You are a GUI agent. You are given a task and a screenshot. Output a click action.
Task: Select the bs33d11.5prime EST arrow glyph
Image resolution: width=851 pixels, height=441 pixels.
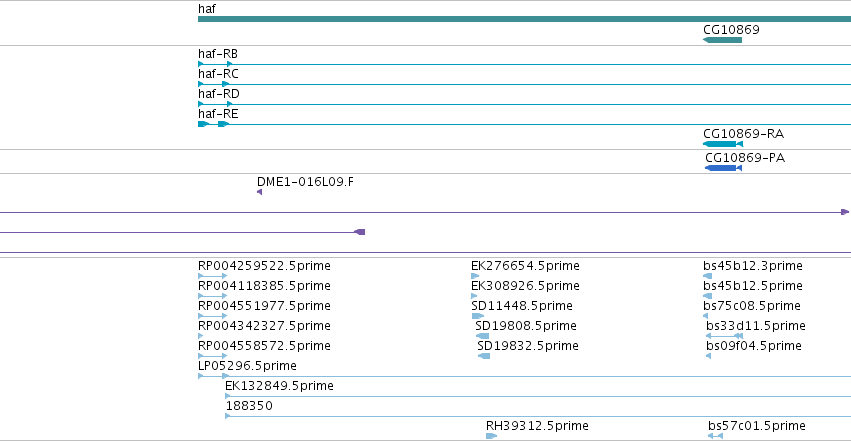click(x=724, y=336)
